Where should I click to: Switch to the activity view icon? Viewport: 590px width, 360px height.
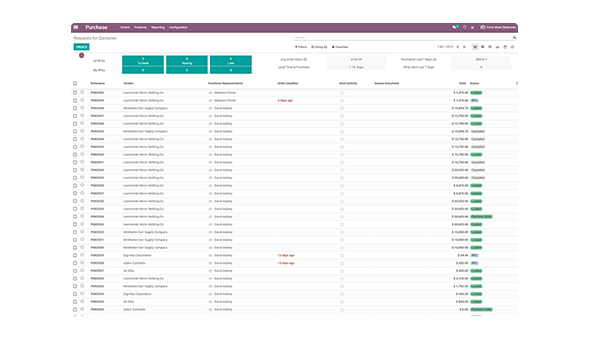pos(512,47)
